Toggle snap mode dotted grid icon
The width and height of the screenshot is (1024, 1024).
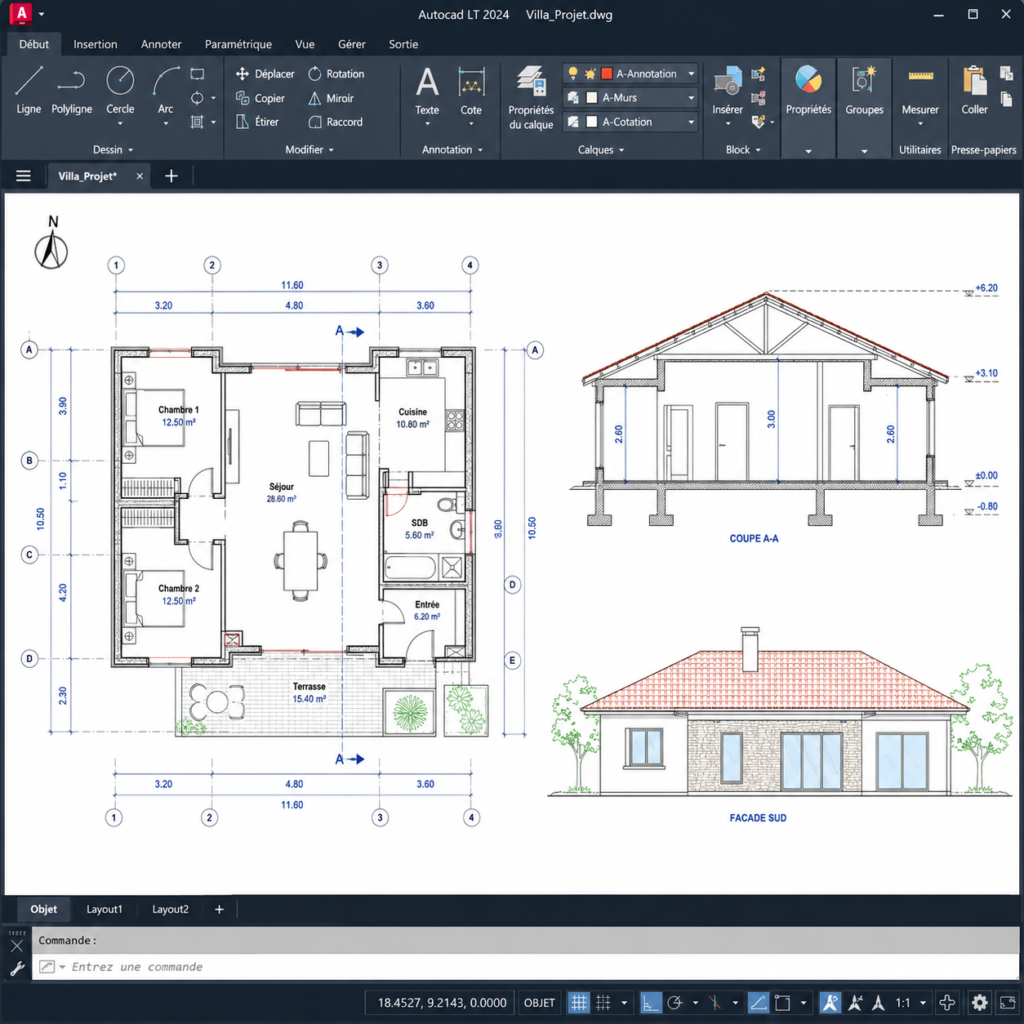coord(603,1002)
